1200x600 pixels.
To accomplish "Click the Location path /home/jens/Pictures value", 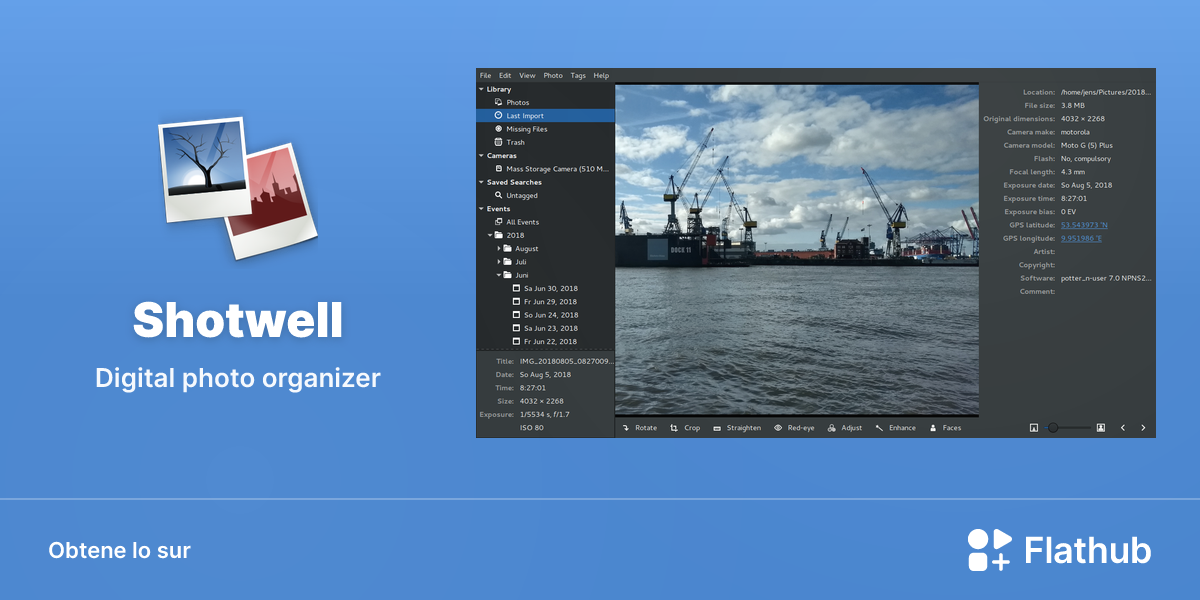I will pyautogui.click(x=1106, y=92).
